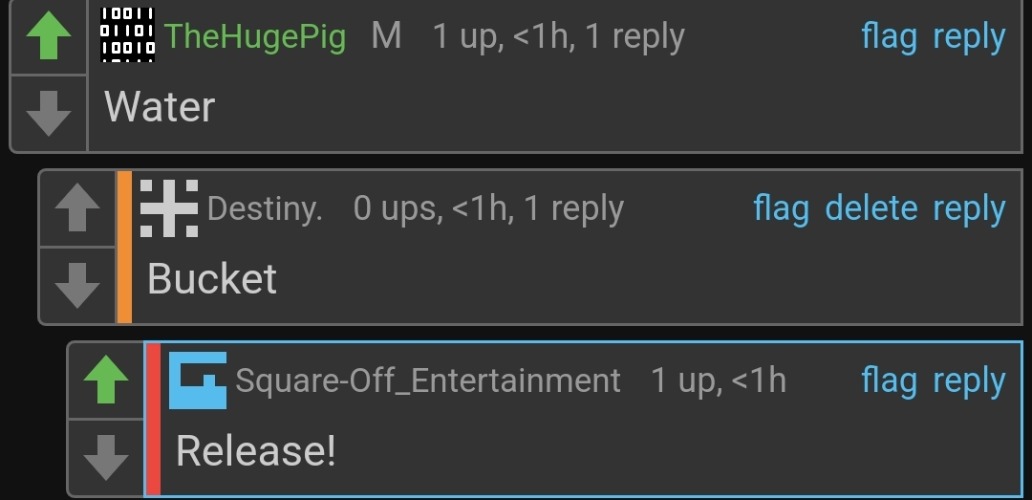
Task: Click Square-Off_Entertainment's blue avatar icon
Action: tap(198, 380)
